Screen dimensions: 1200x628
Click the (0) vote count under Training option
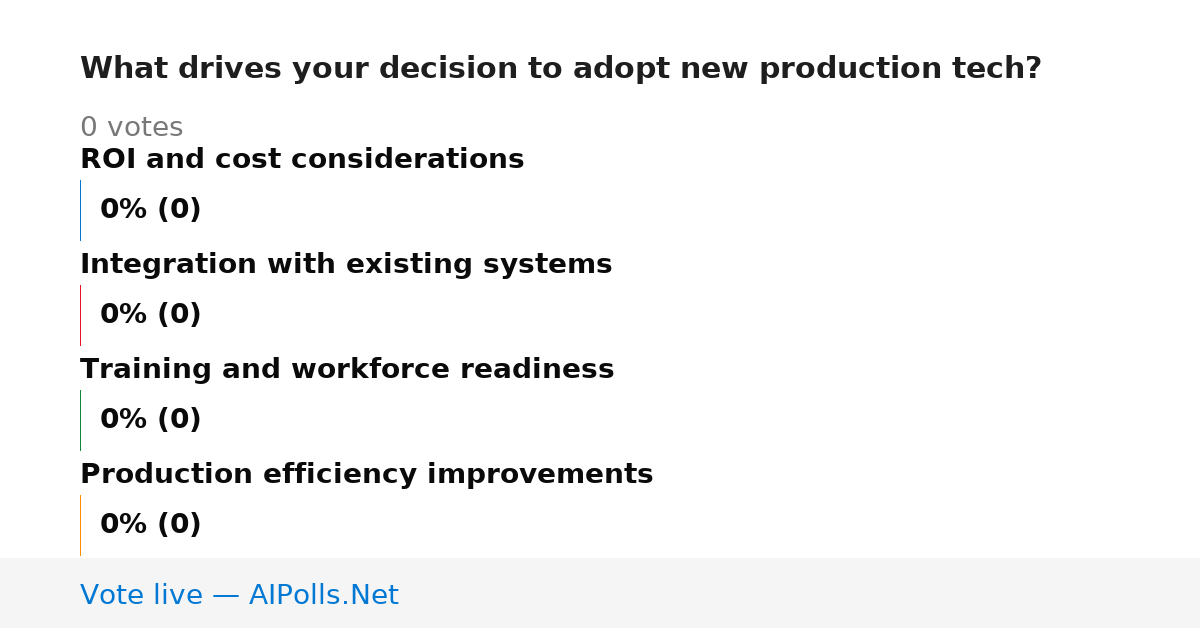tap(180, 420)
